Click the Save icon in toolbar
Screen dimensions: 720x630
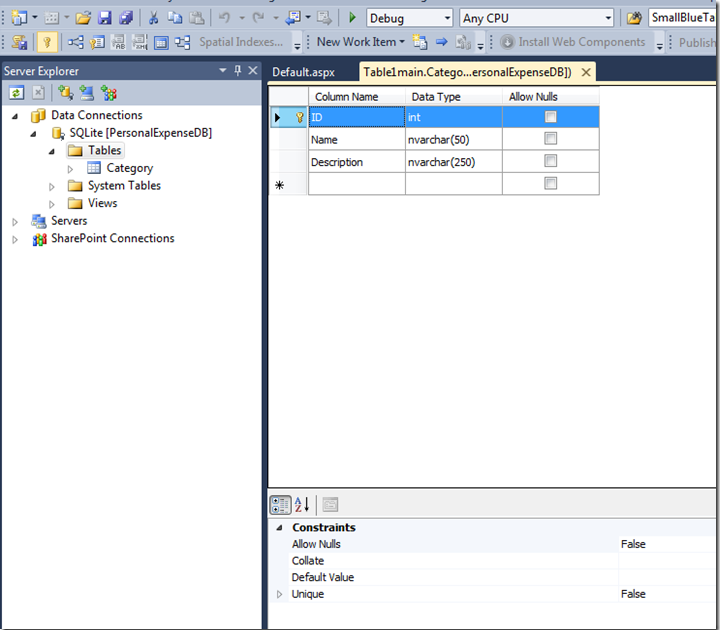[104, 18]
